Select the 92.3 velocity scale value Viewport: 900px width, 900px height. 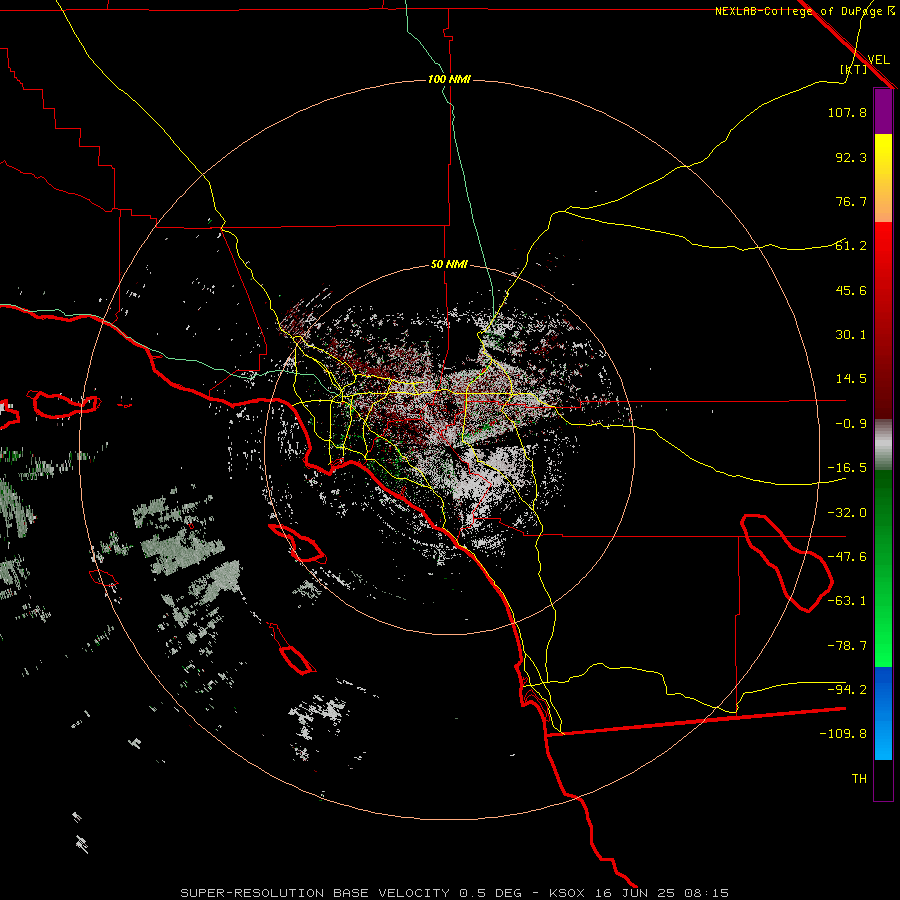click(851, 157)
